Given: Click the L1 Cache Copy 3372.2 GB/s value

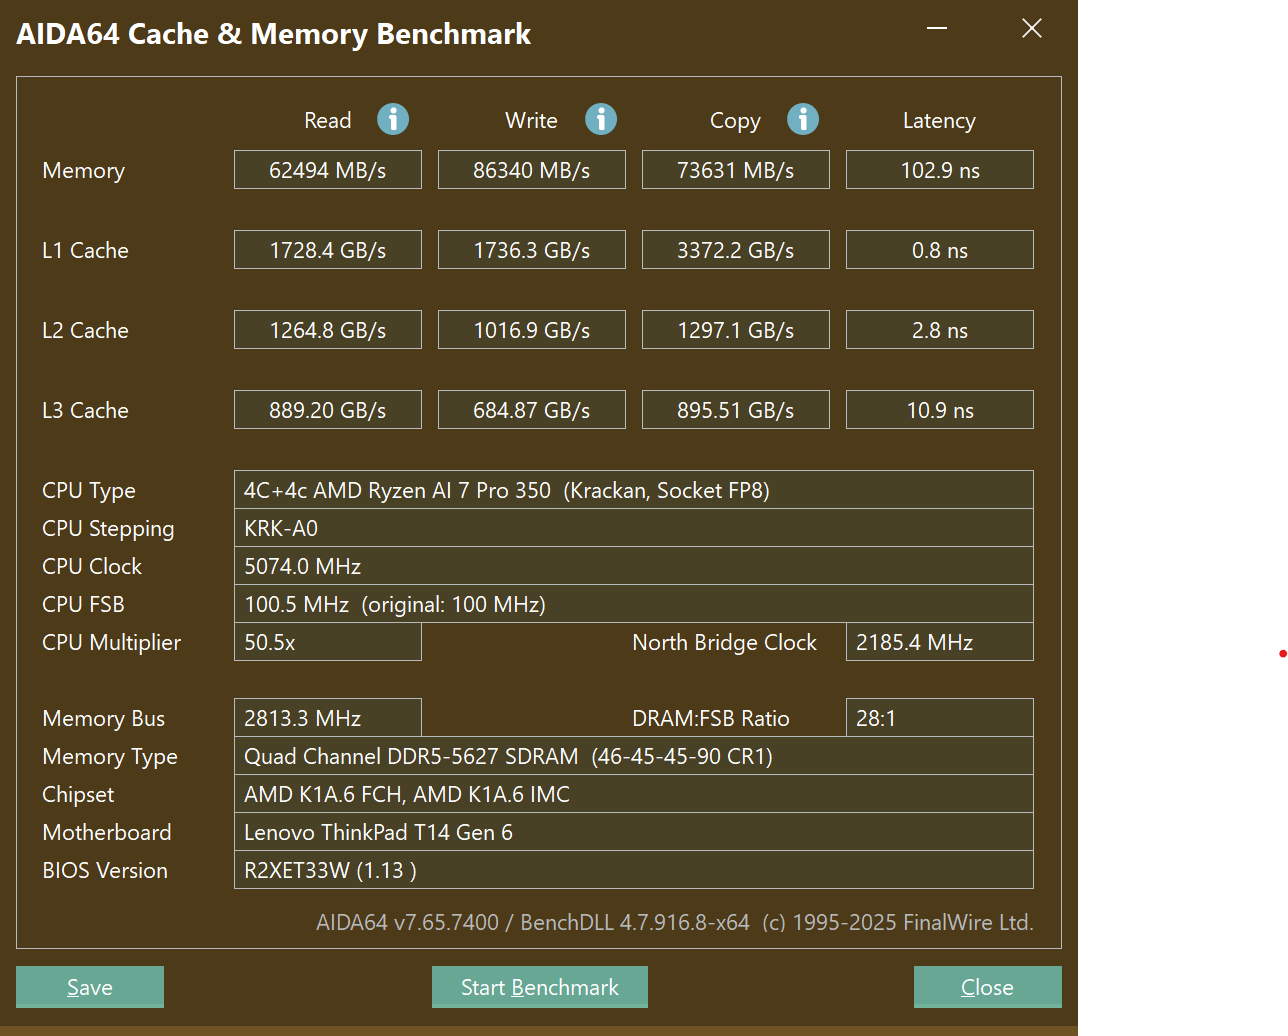Looking at the screenshot, I should 735,250.
